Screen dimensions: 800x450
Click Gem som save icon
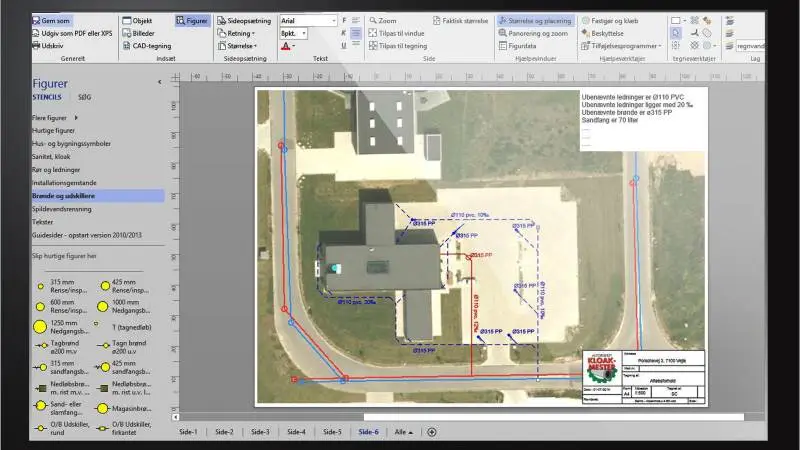(36, 20)
